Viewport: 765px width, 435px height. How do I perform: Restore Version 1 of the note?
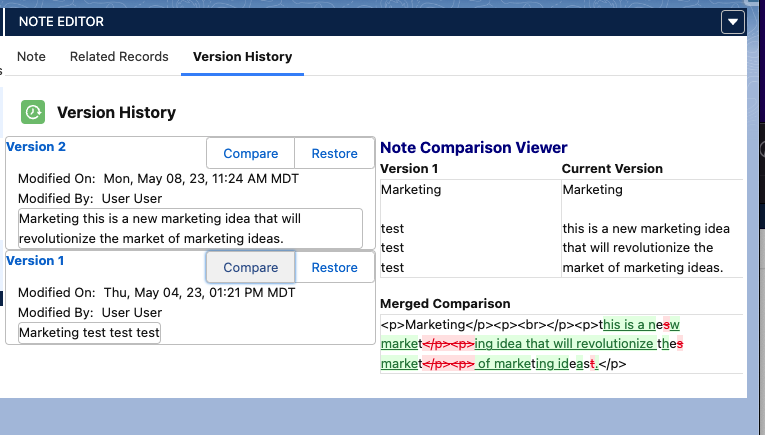tap(334, 267)
